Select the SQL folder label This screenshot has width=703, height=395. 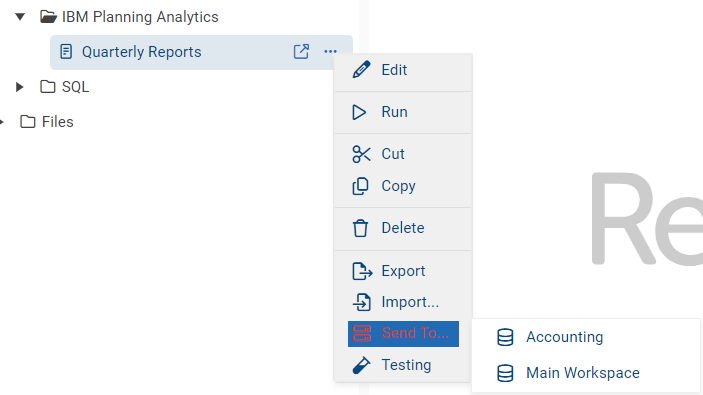pyautogui.click(x=75, y=87)
